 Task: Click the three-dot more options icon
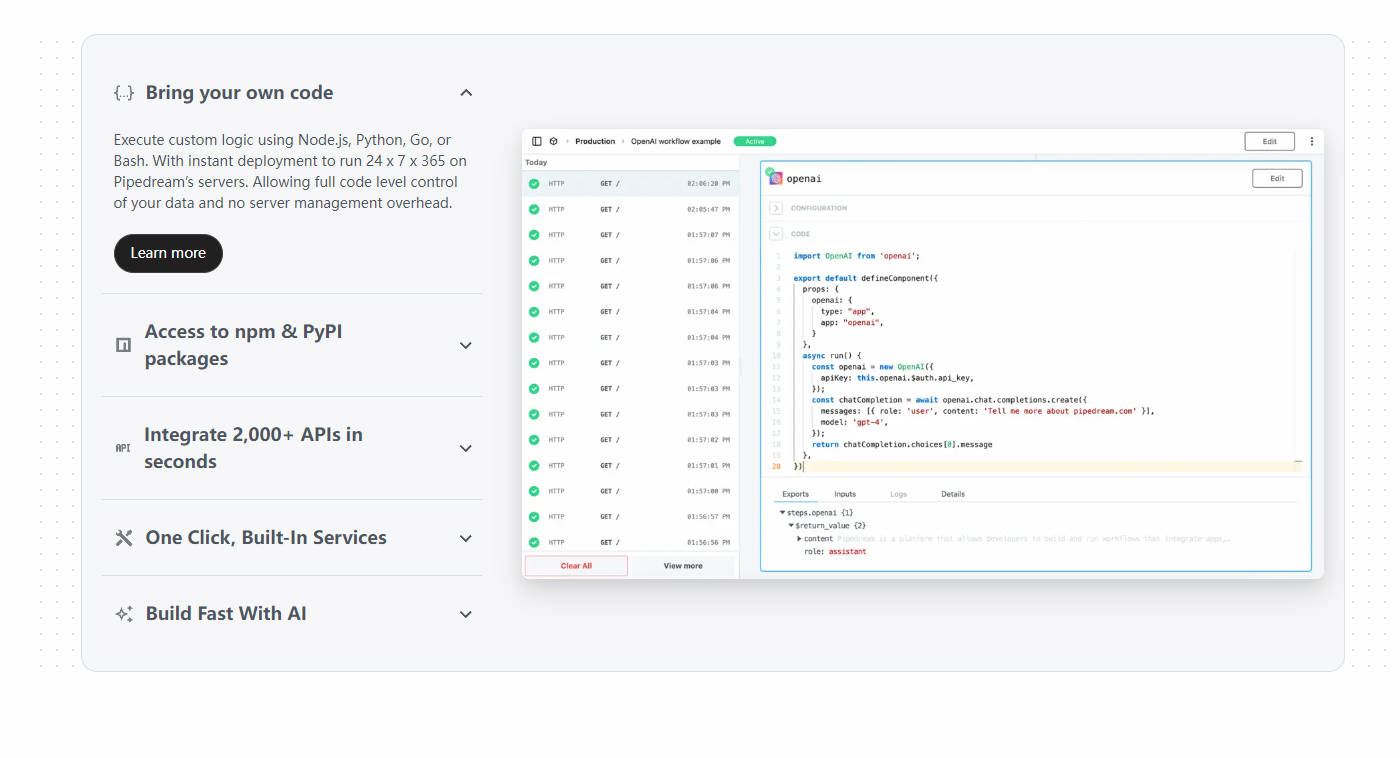(x=1311, y=142)
